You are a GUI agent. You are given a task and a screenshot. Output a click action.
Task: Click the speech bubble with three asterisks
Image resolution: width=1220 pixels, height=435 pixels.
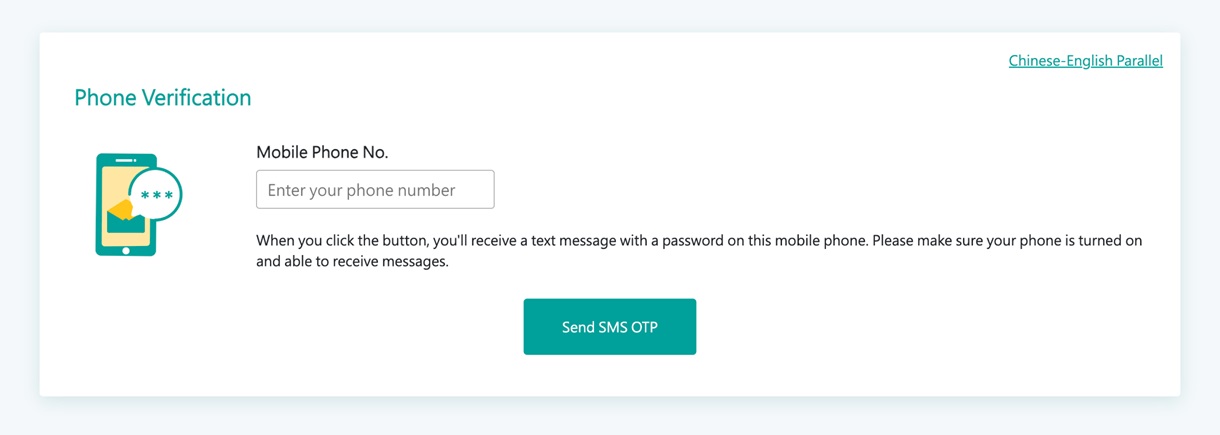pos(157,195)
